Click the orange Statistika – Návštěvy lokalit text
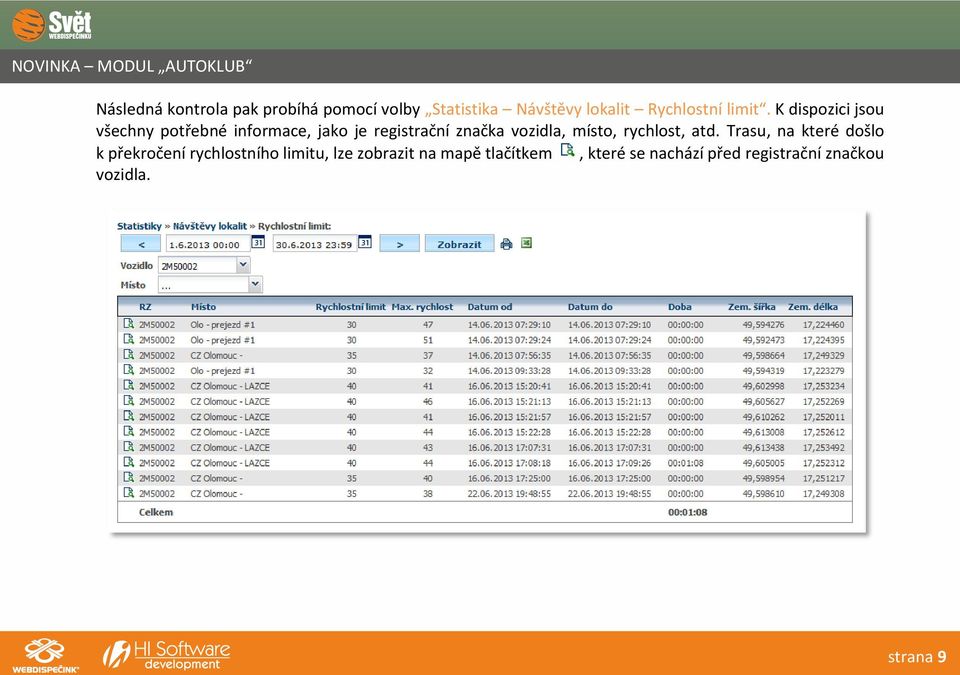Image resolution: width=960 pixels, height=675 pixels. tap(598, 109)
